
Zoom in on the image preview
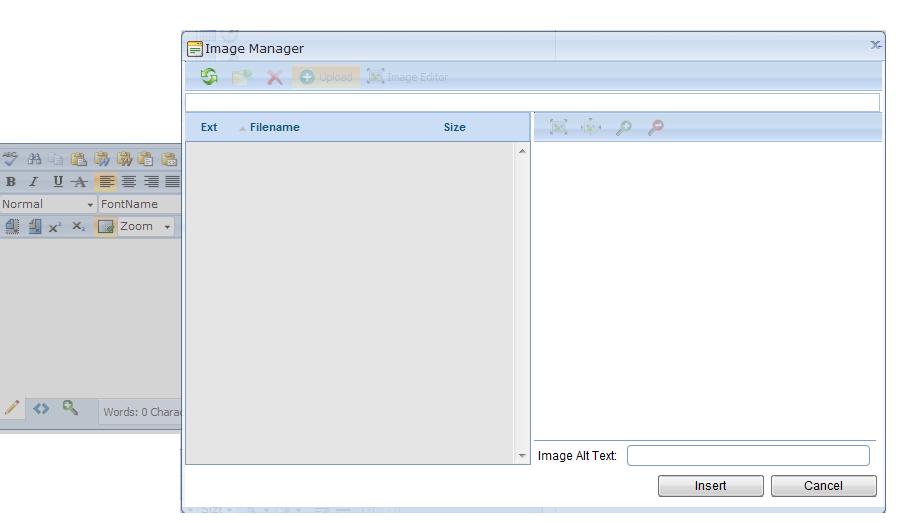click(623, 127)
